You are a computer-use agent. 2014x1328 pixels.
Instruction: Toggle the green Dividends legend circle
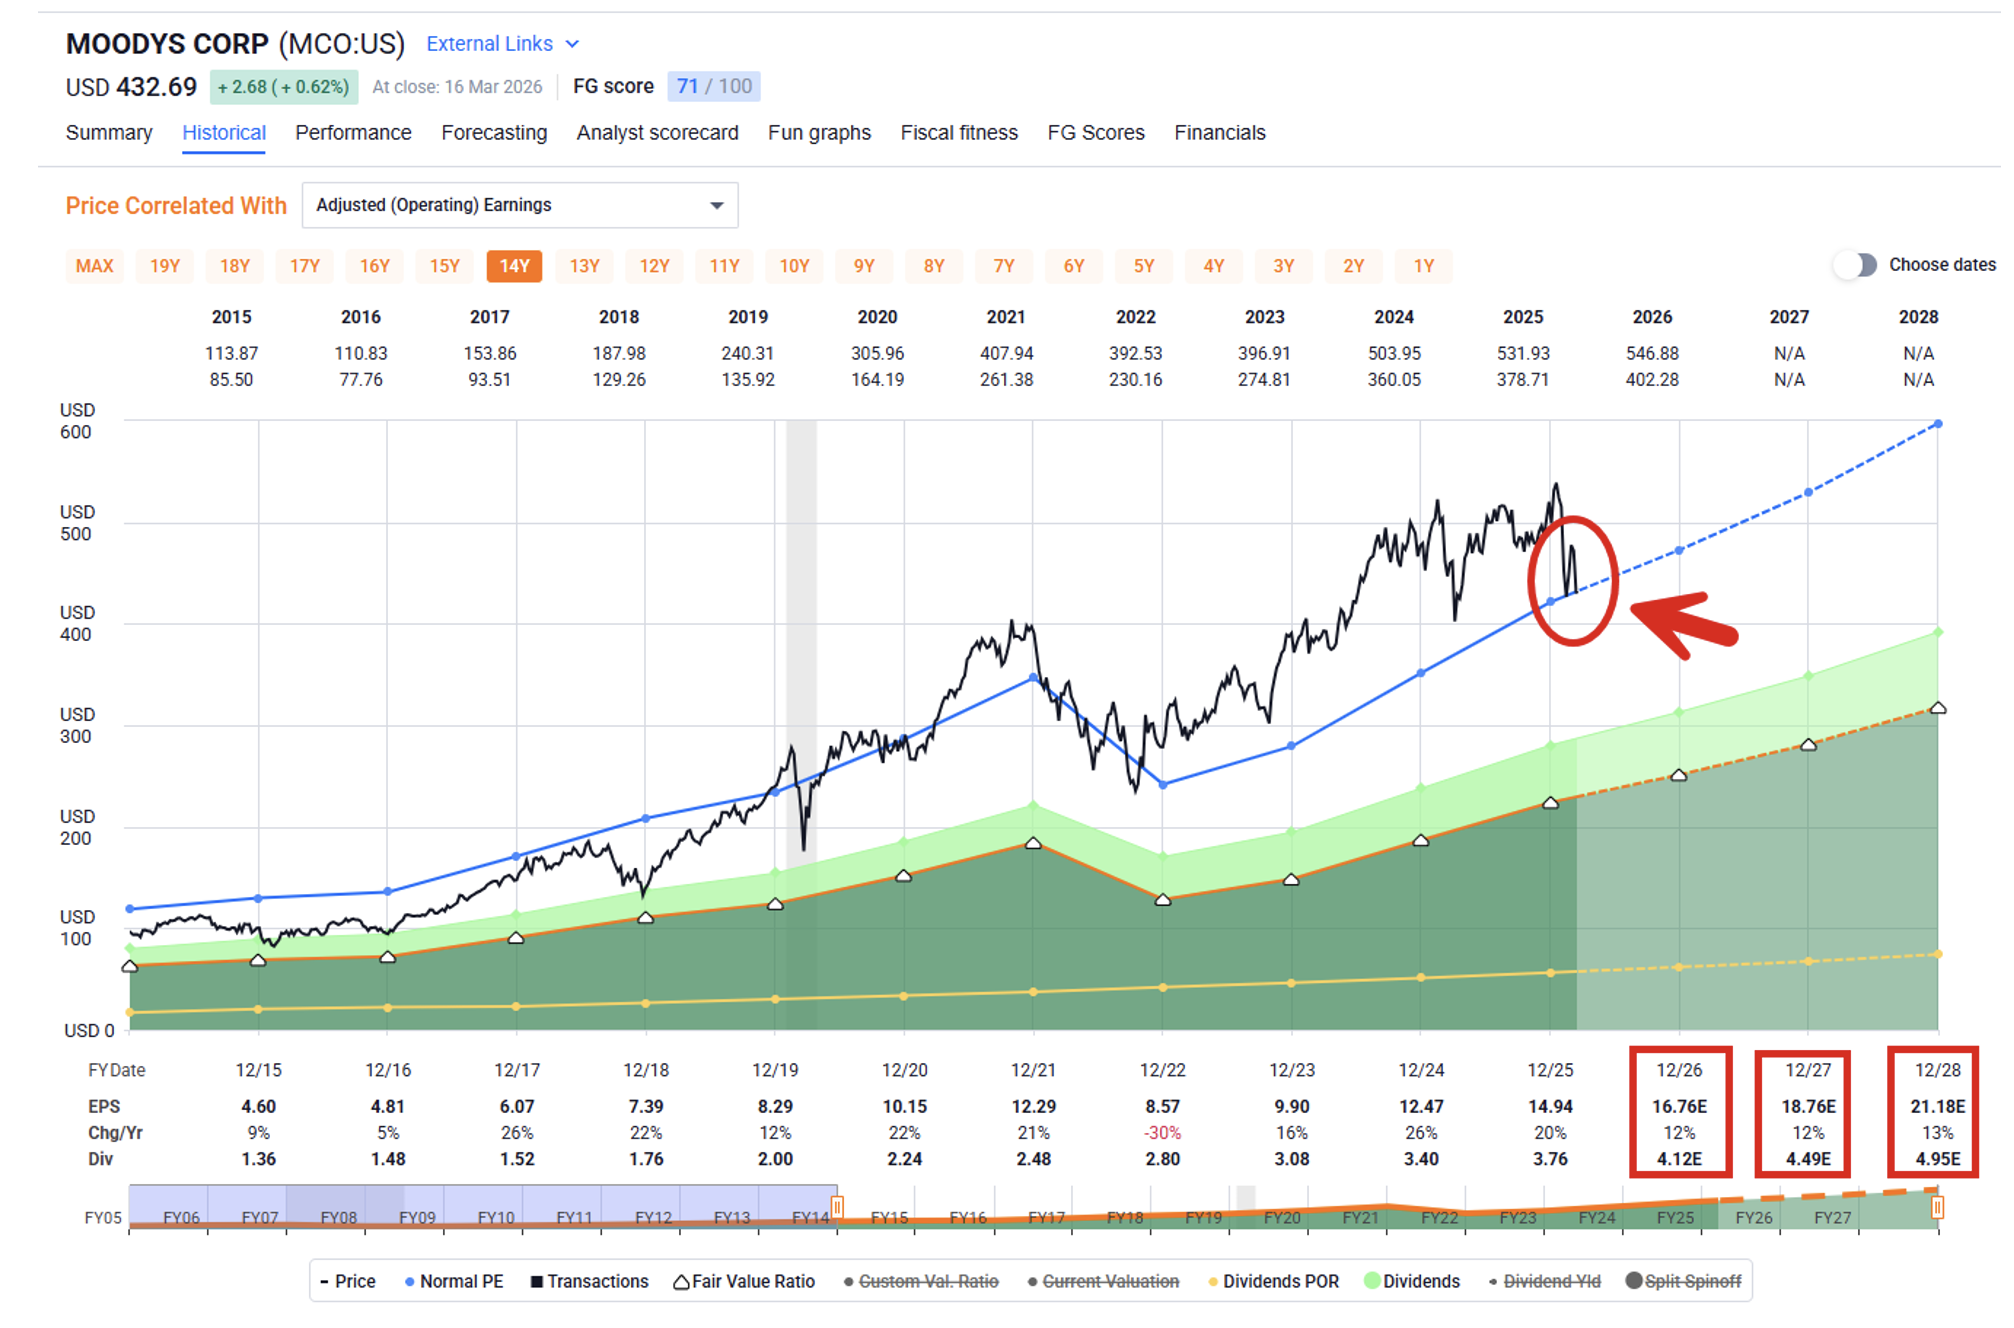tap(1372, 1282)
